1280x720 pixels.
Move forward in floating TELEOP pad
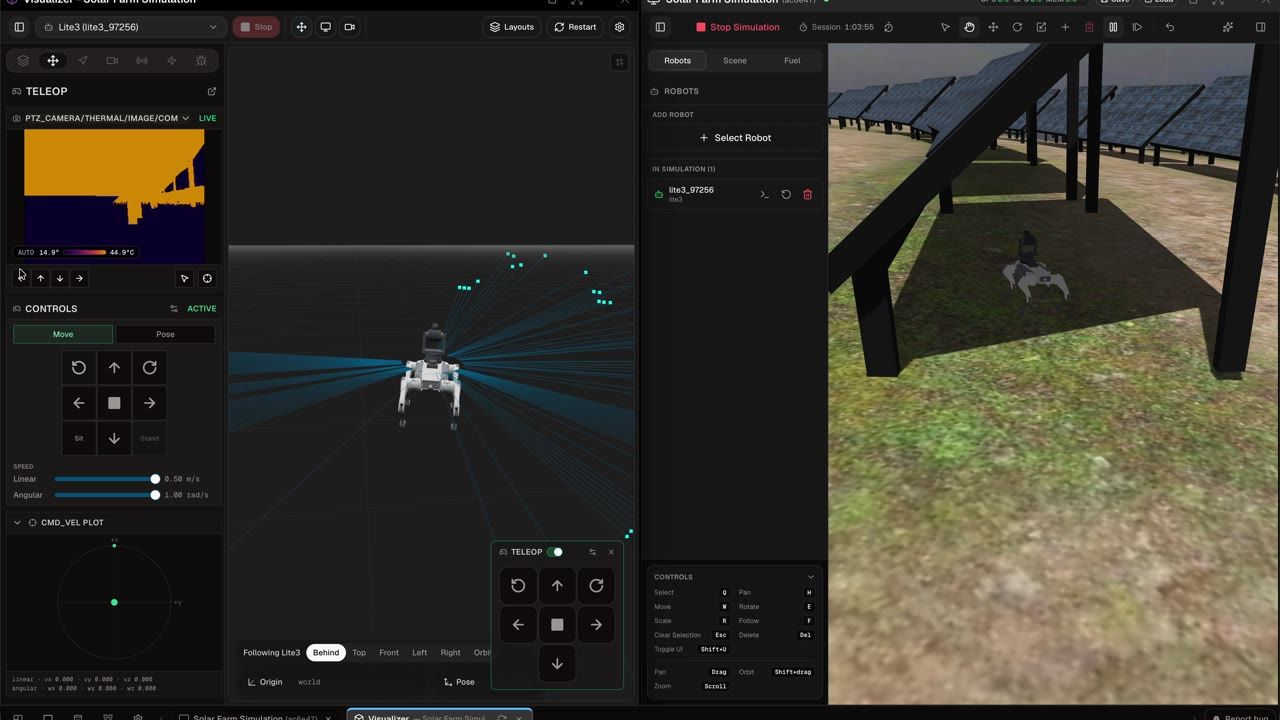coord(557,586)
